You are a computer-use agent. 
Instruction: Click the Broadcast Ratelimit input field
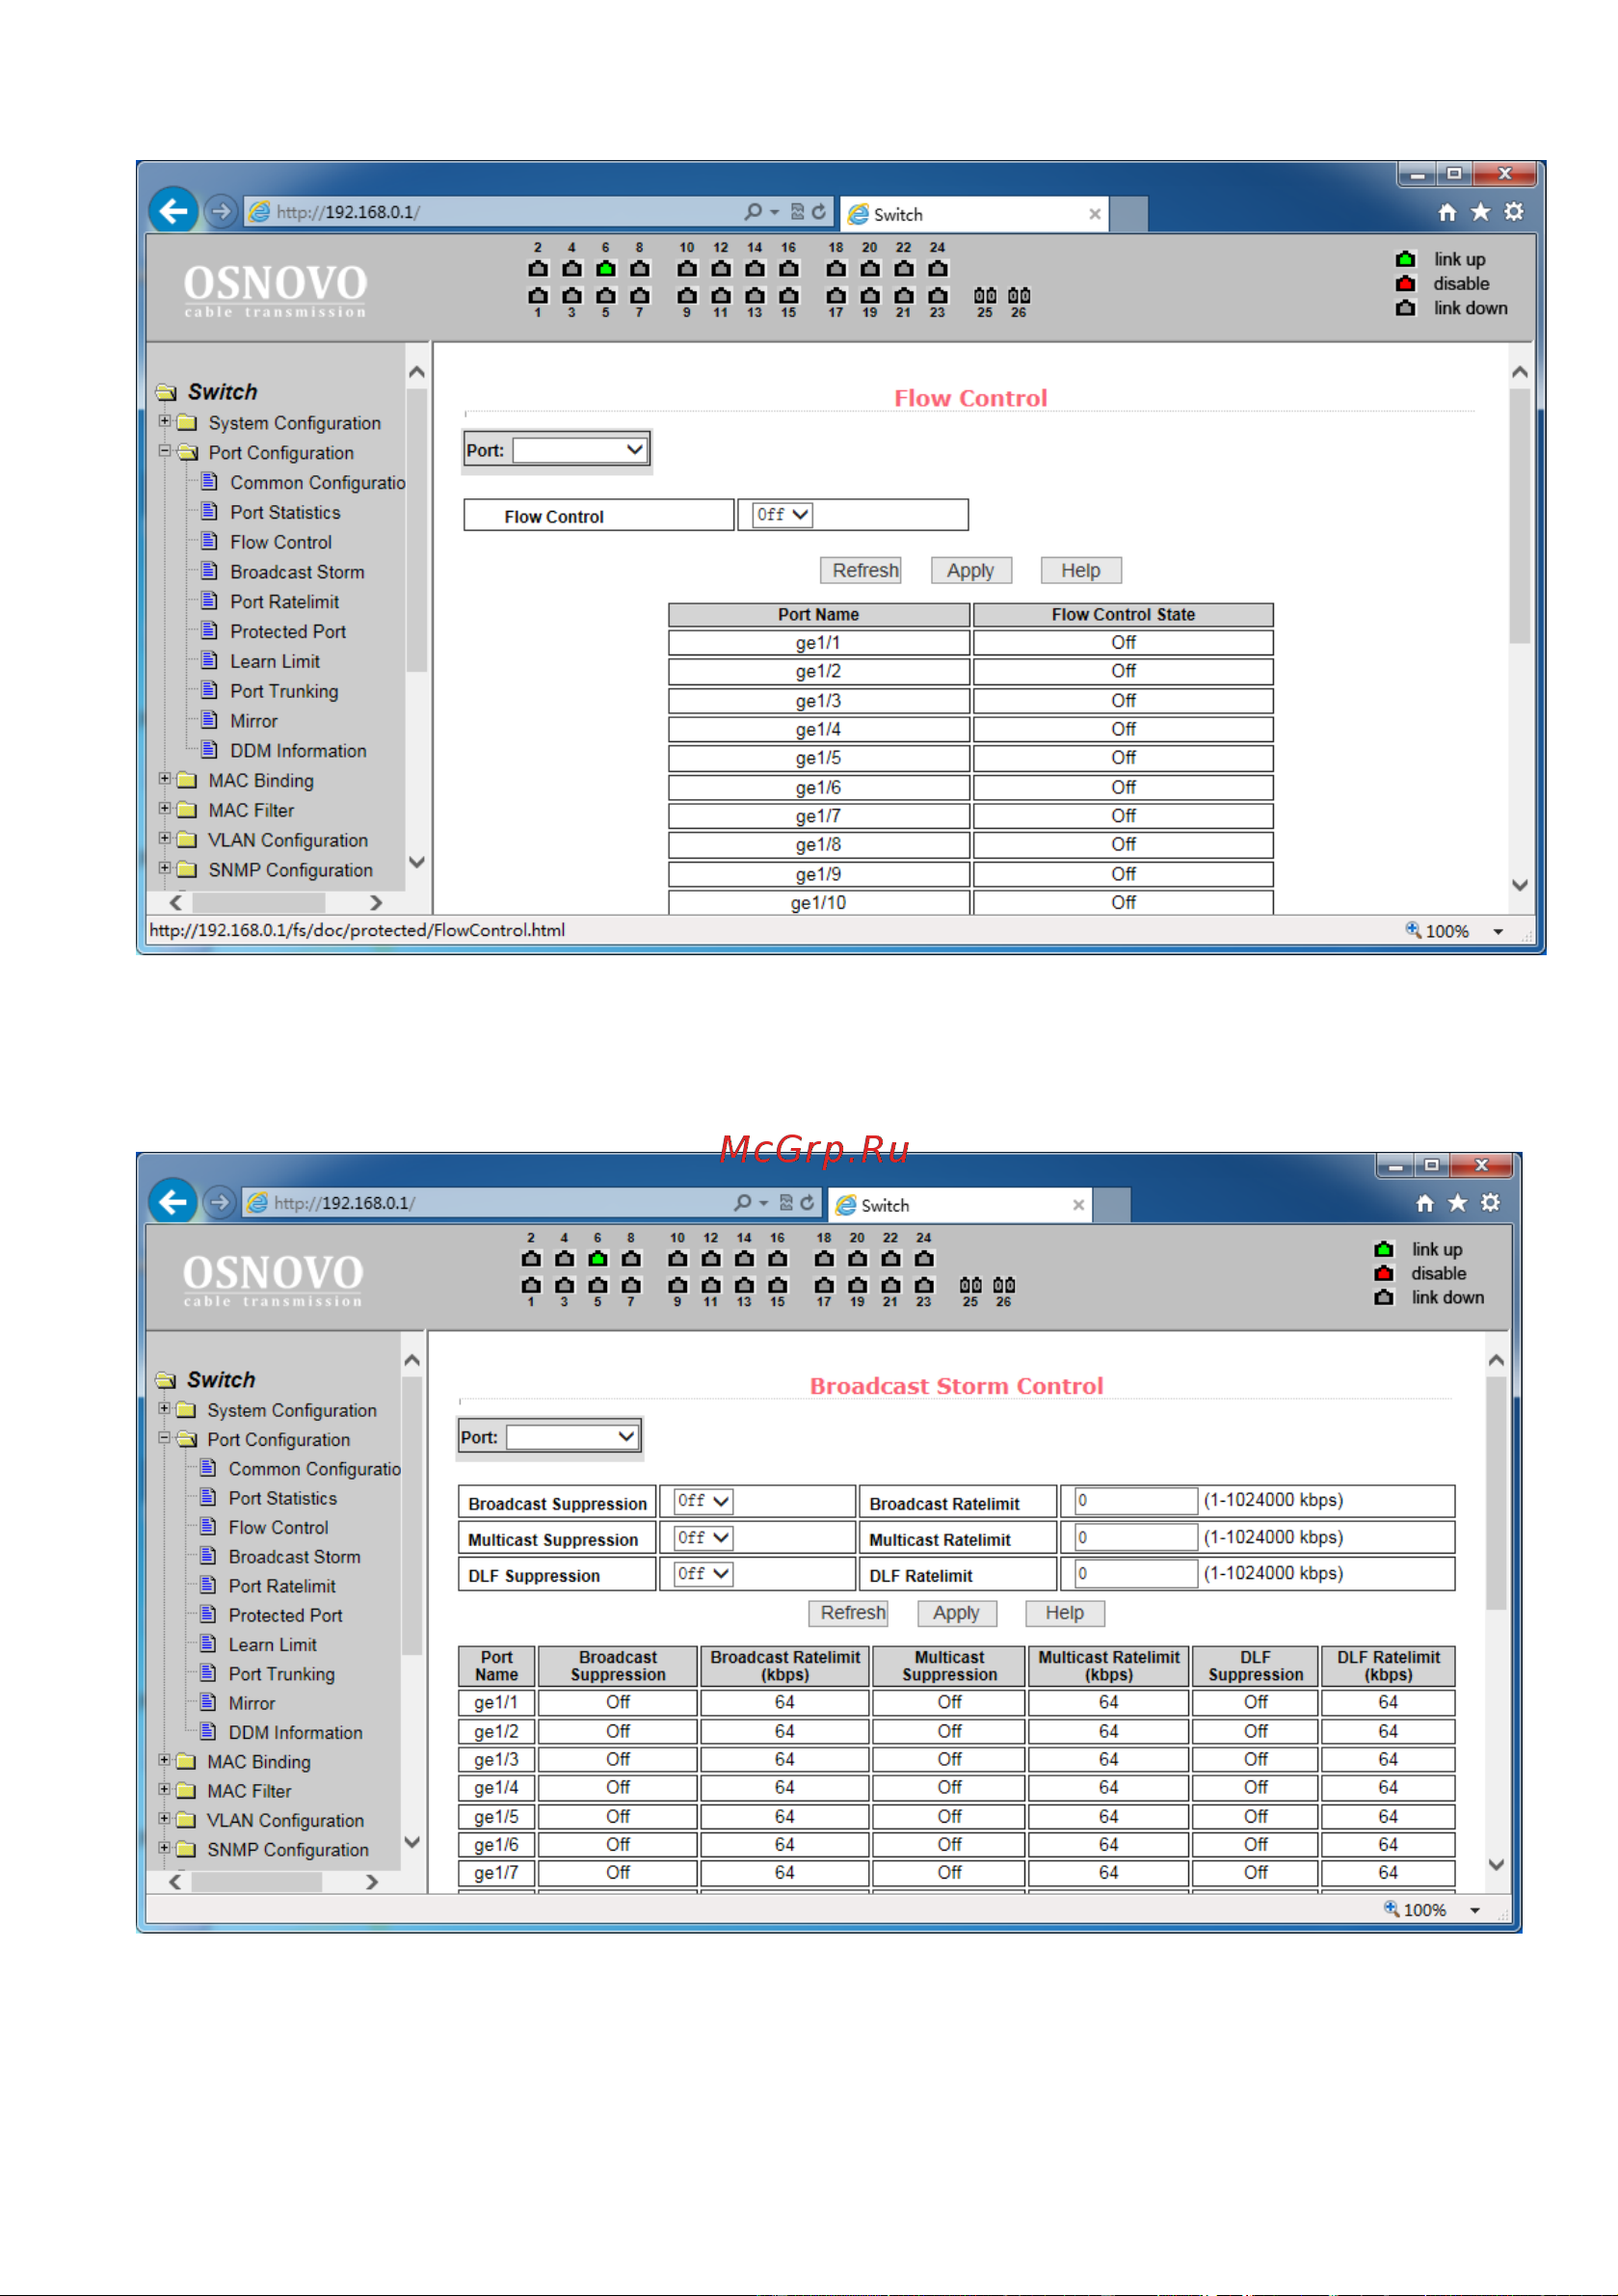point(1136,1500)
